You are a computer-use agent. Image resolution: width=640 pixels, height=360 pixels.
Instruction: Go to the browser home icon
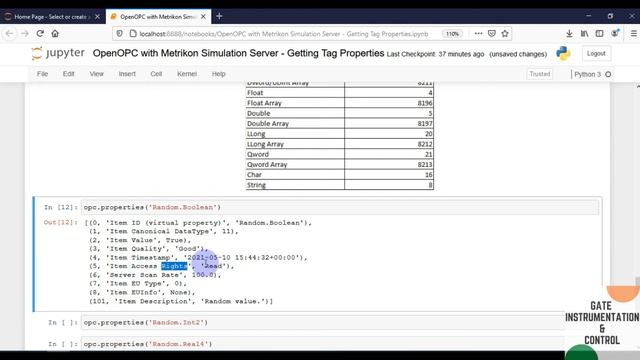(55, 33)
